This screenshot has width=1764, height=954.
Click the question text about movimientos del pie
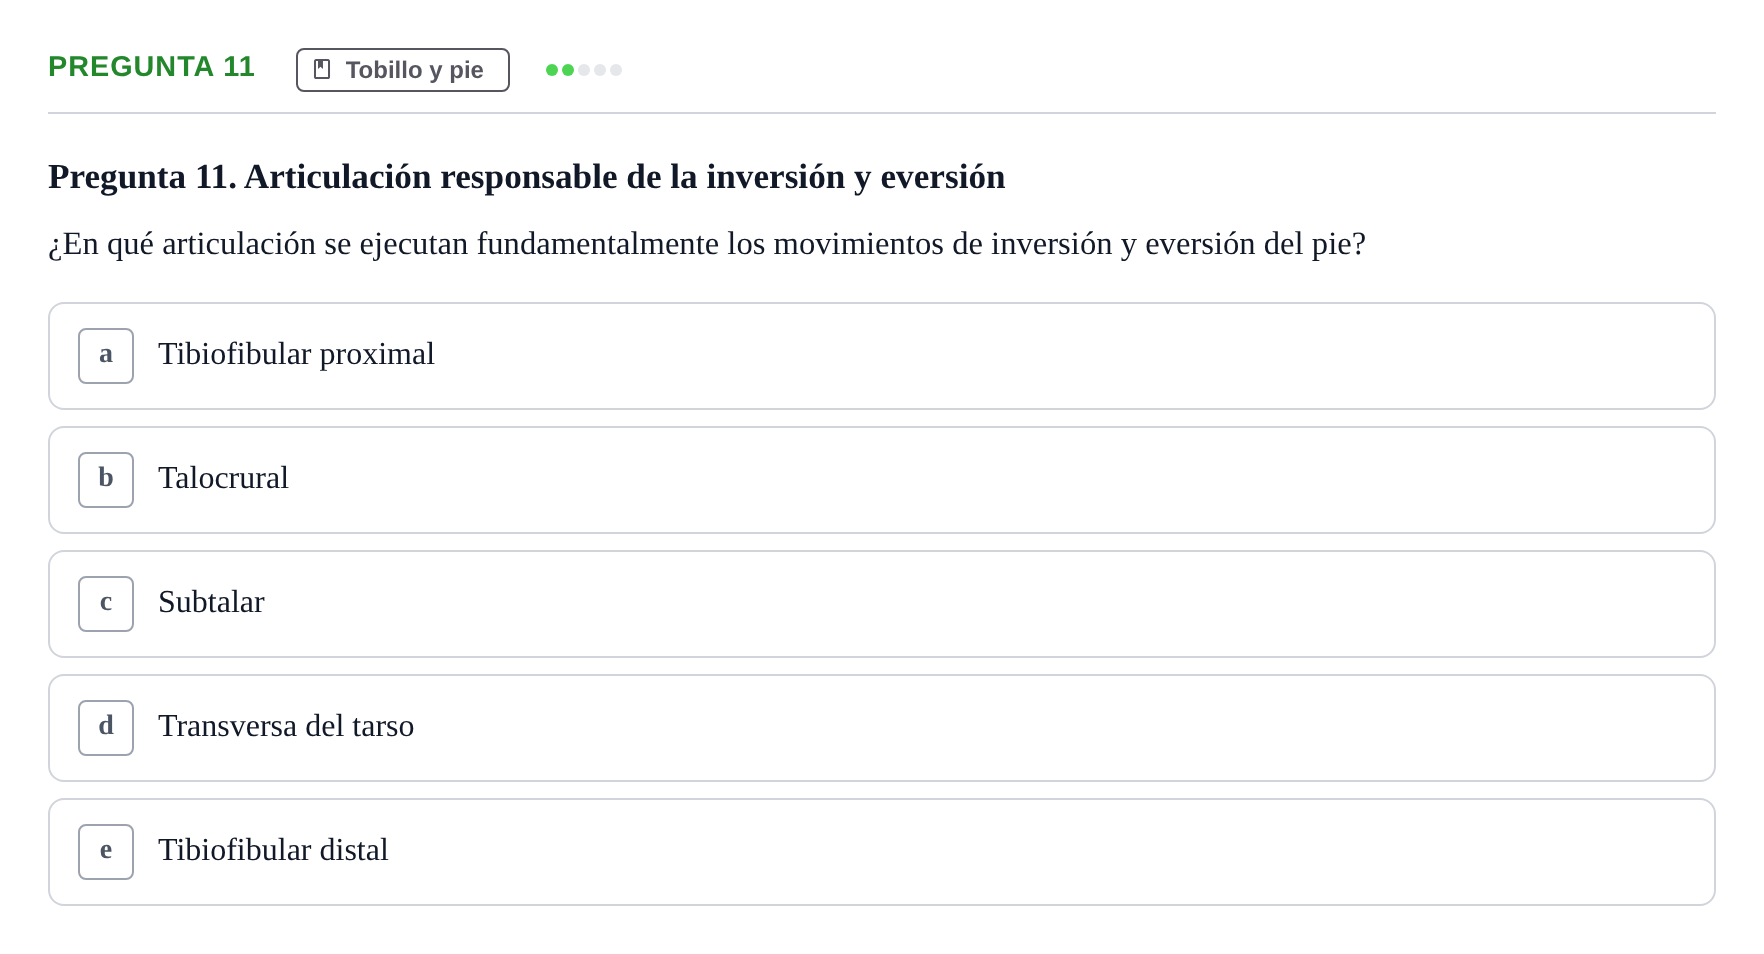707,244
